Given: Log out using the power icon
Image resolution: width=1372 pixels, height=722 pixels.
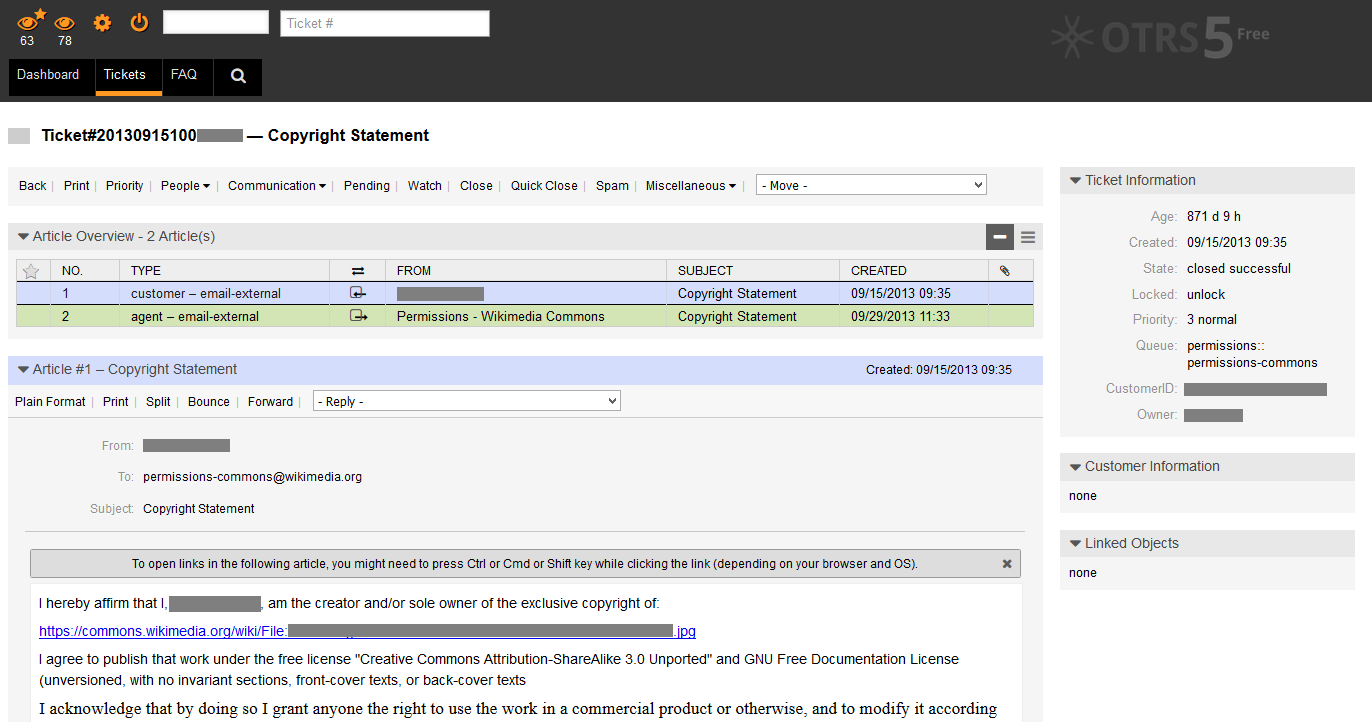Looking at the screenshot, I should tap(138, 21).
